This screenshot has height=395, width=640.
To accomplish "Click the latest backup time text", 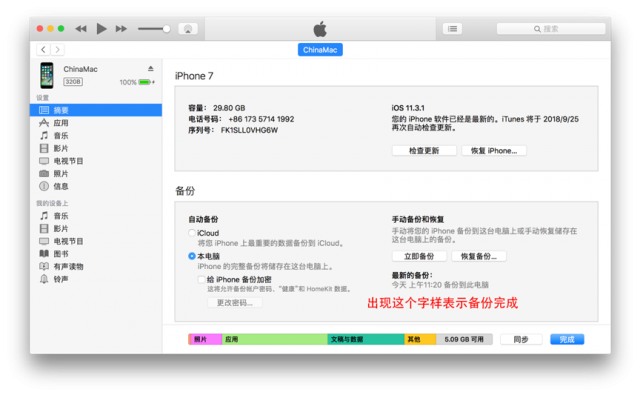I will click(440, 285).
